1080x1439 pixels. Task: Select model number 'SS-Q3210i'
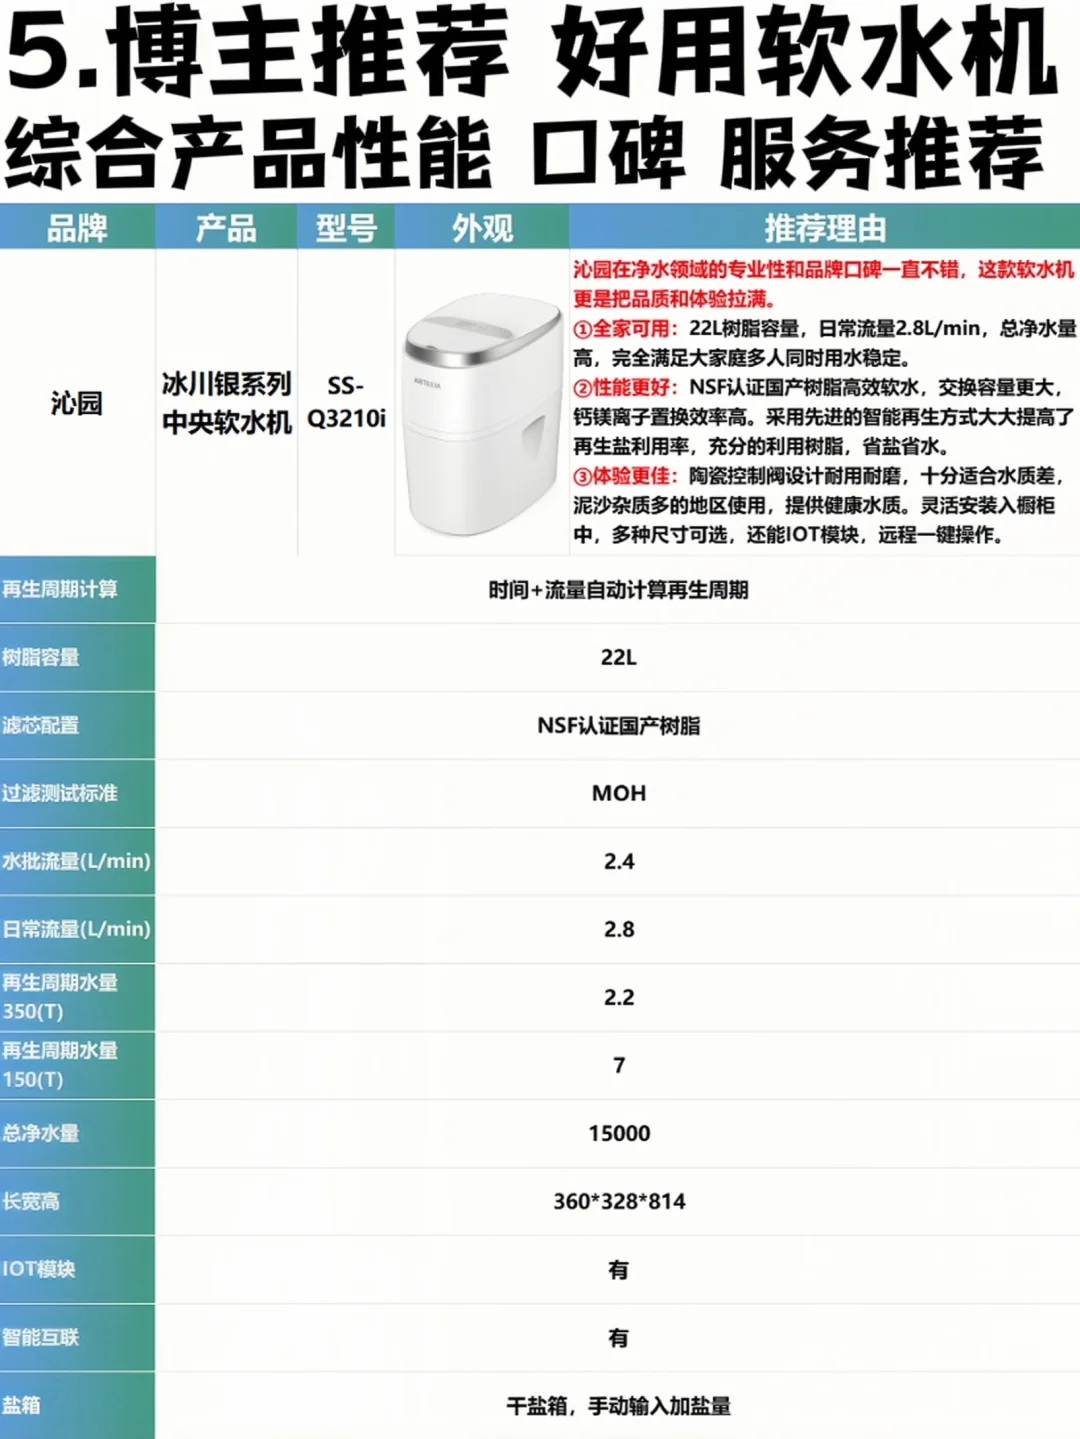346,402
